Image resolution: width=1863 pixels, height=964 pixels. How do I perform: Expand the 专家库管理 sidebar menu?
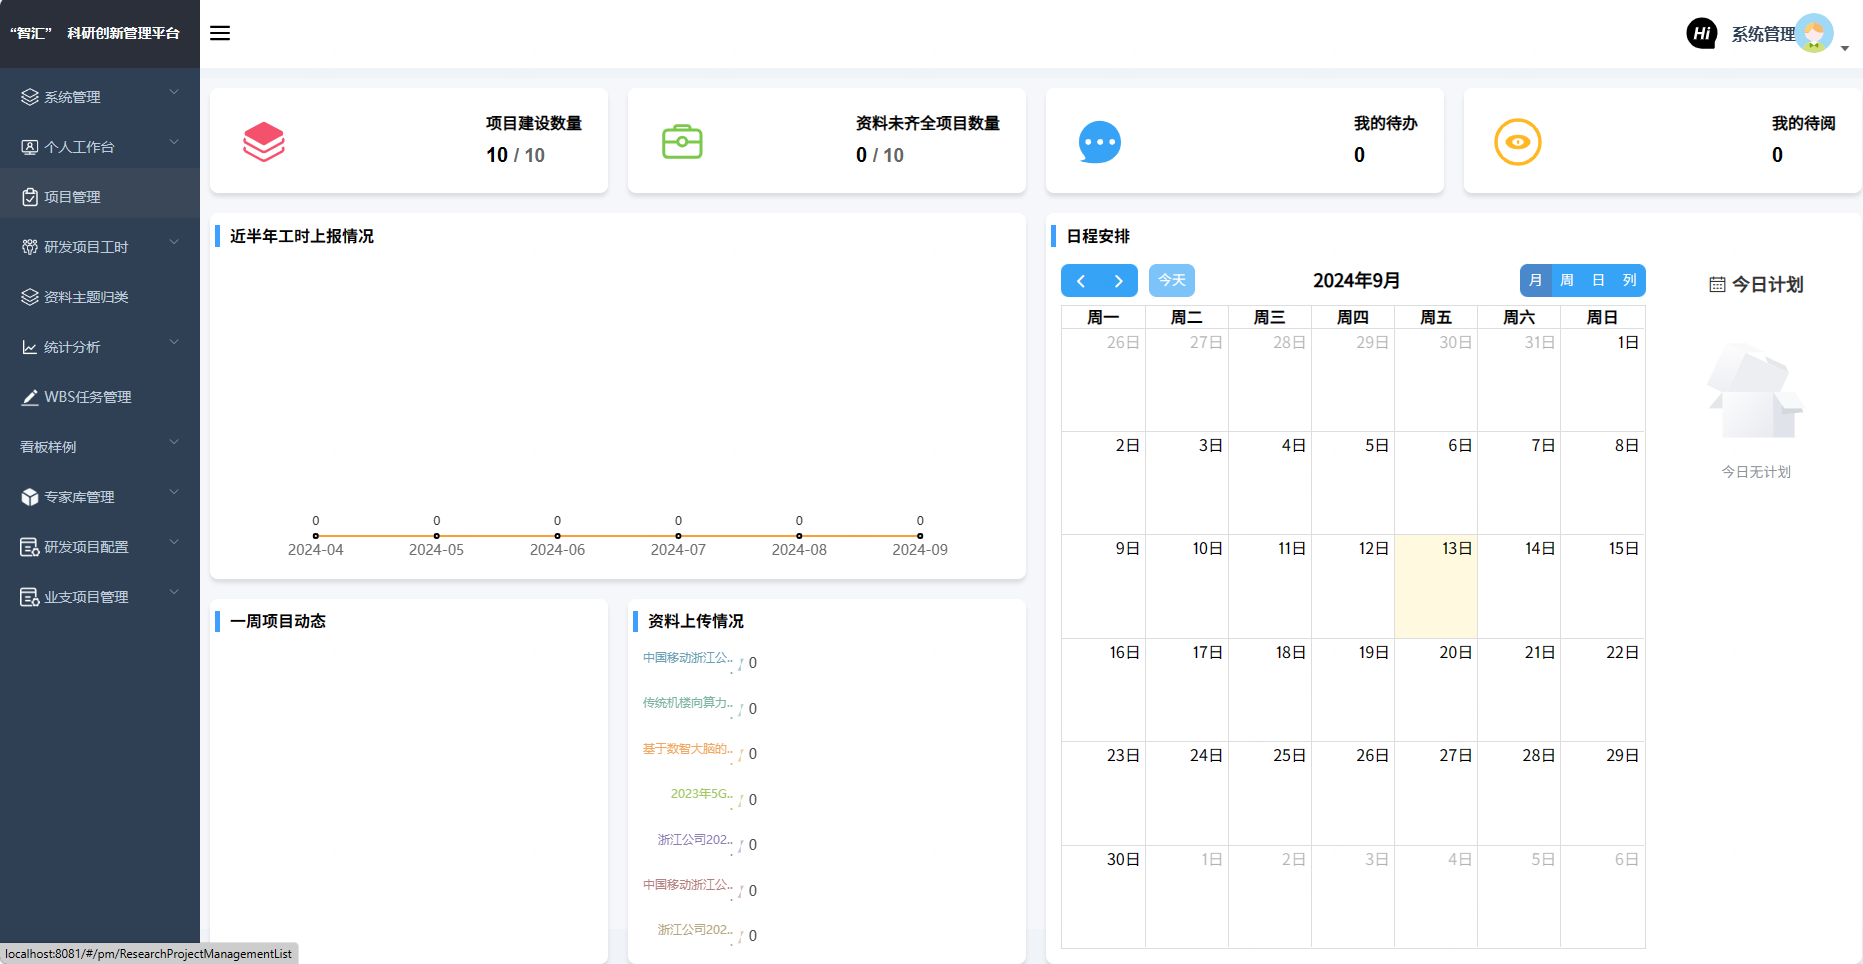click(99, 497)
